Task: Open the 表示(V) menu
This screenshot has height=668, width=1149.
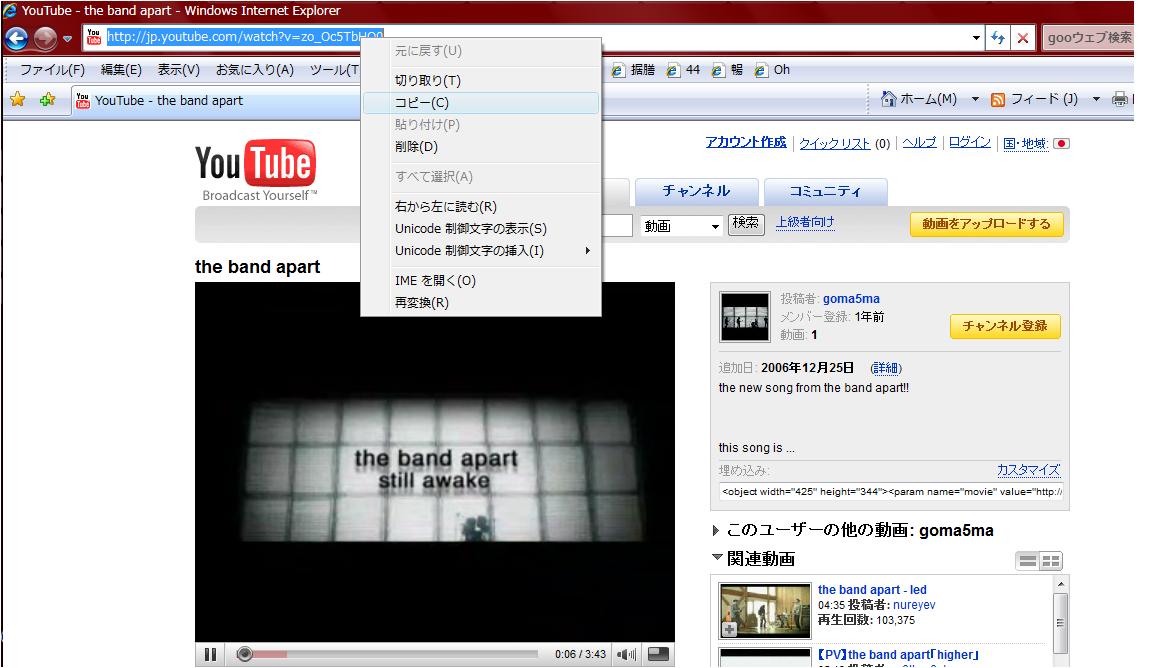Action: [179, 70]
